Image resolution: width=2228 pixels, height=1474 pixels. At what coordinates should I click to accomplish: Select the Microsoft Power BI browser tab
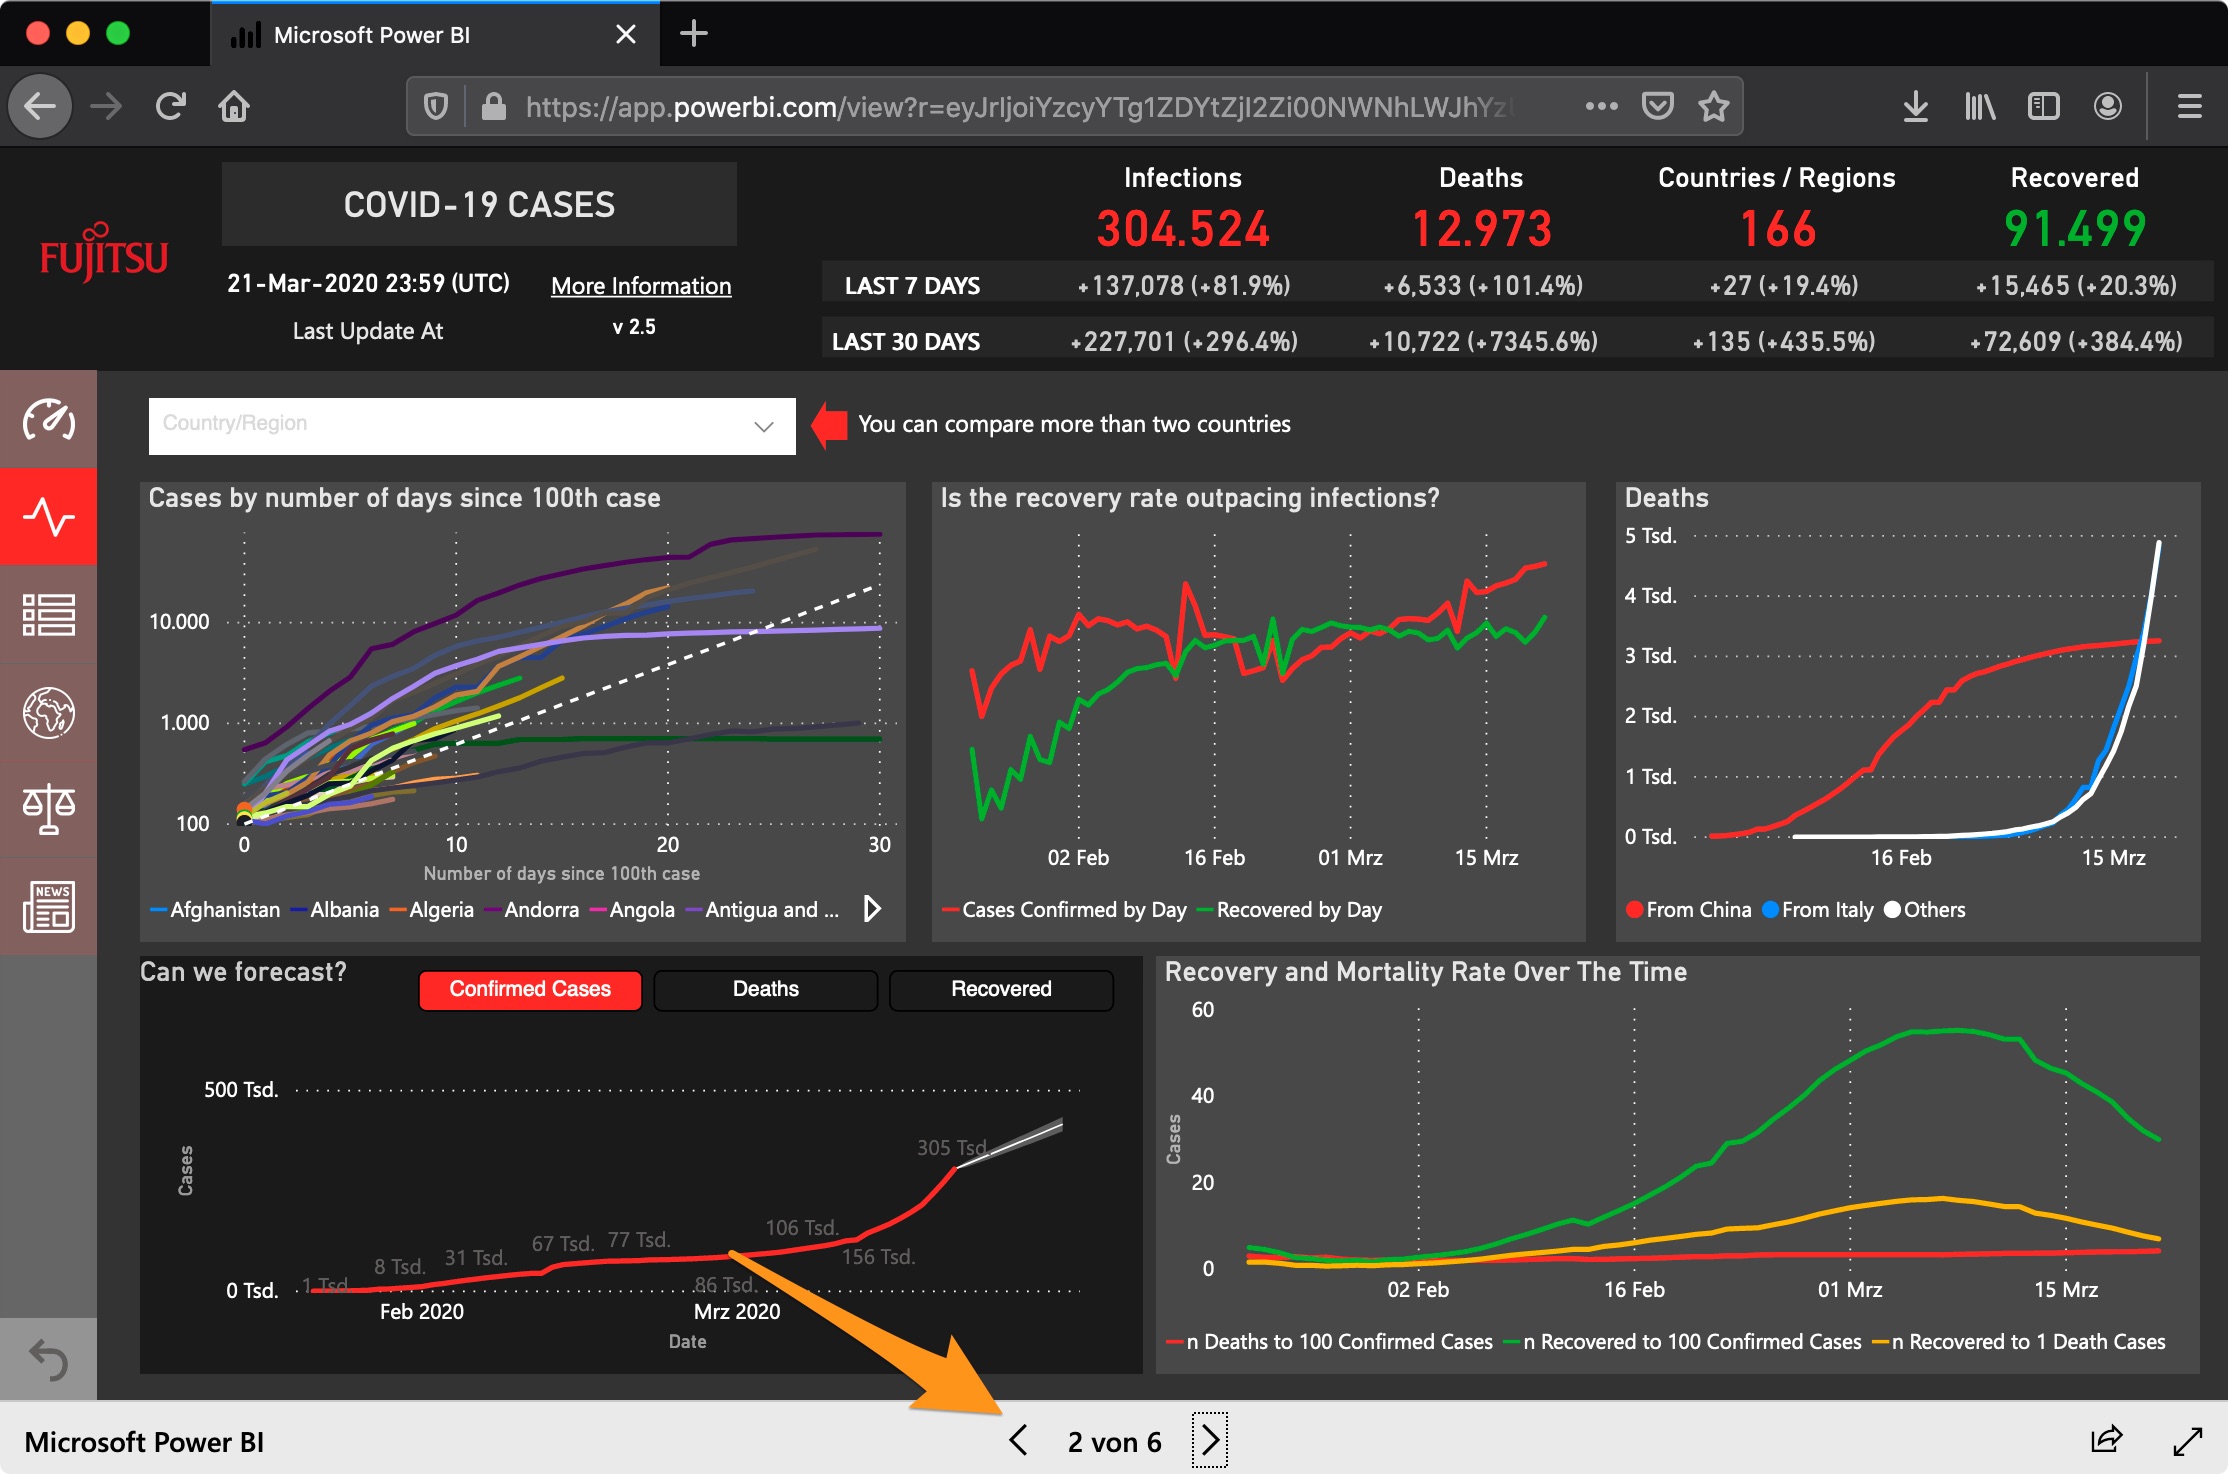coord(435,34)
